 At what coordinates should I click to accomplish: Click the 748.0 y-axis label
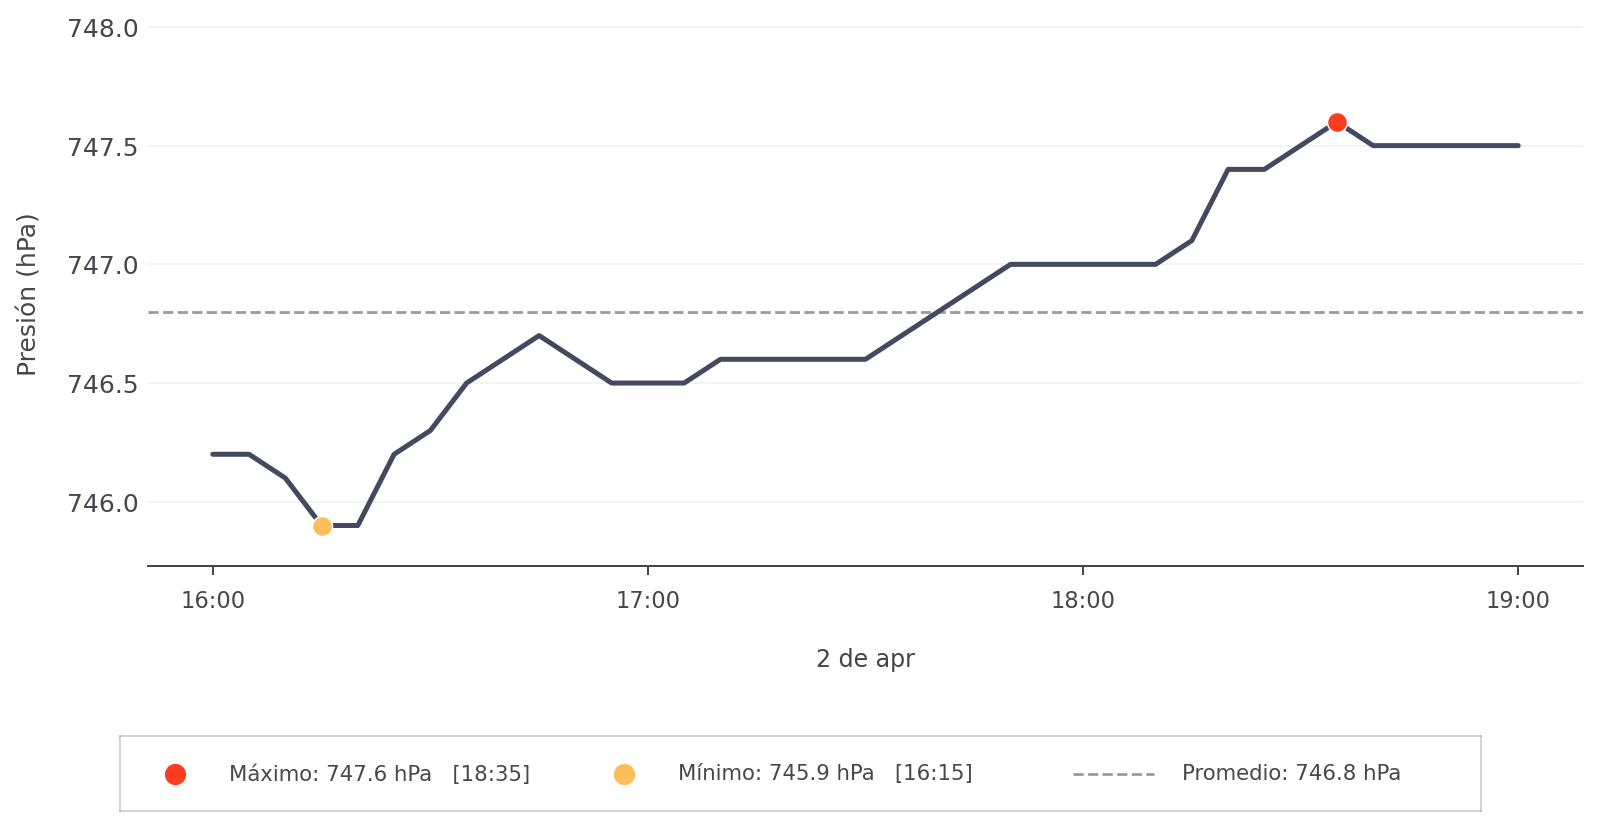(x=103, y=28)
